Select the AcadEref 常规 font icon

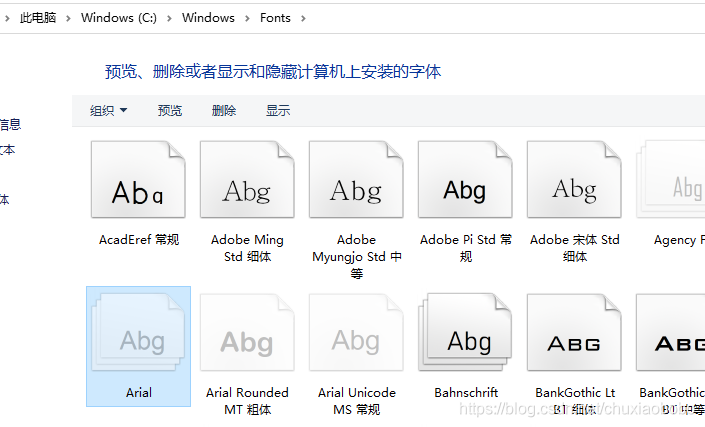[138, 179]
